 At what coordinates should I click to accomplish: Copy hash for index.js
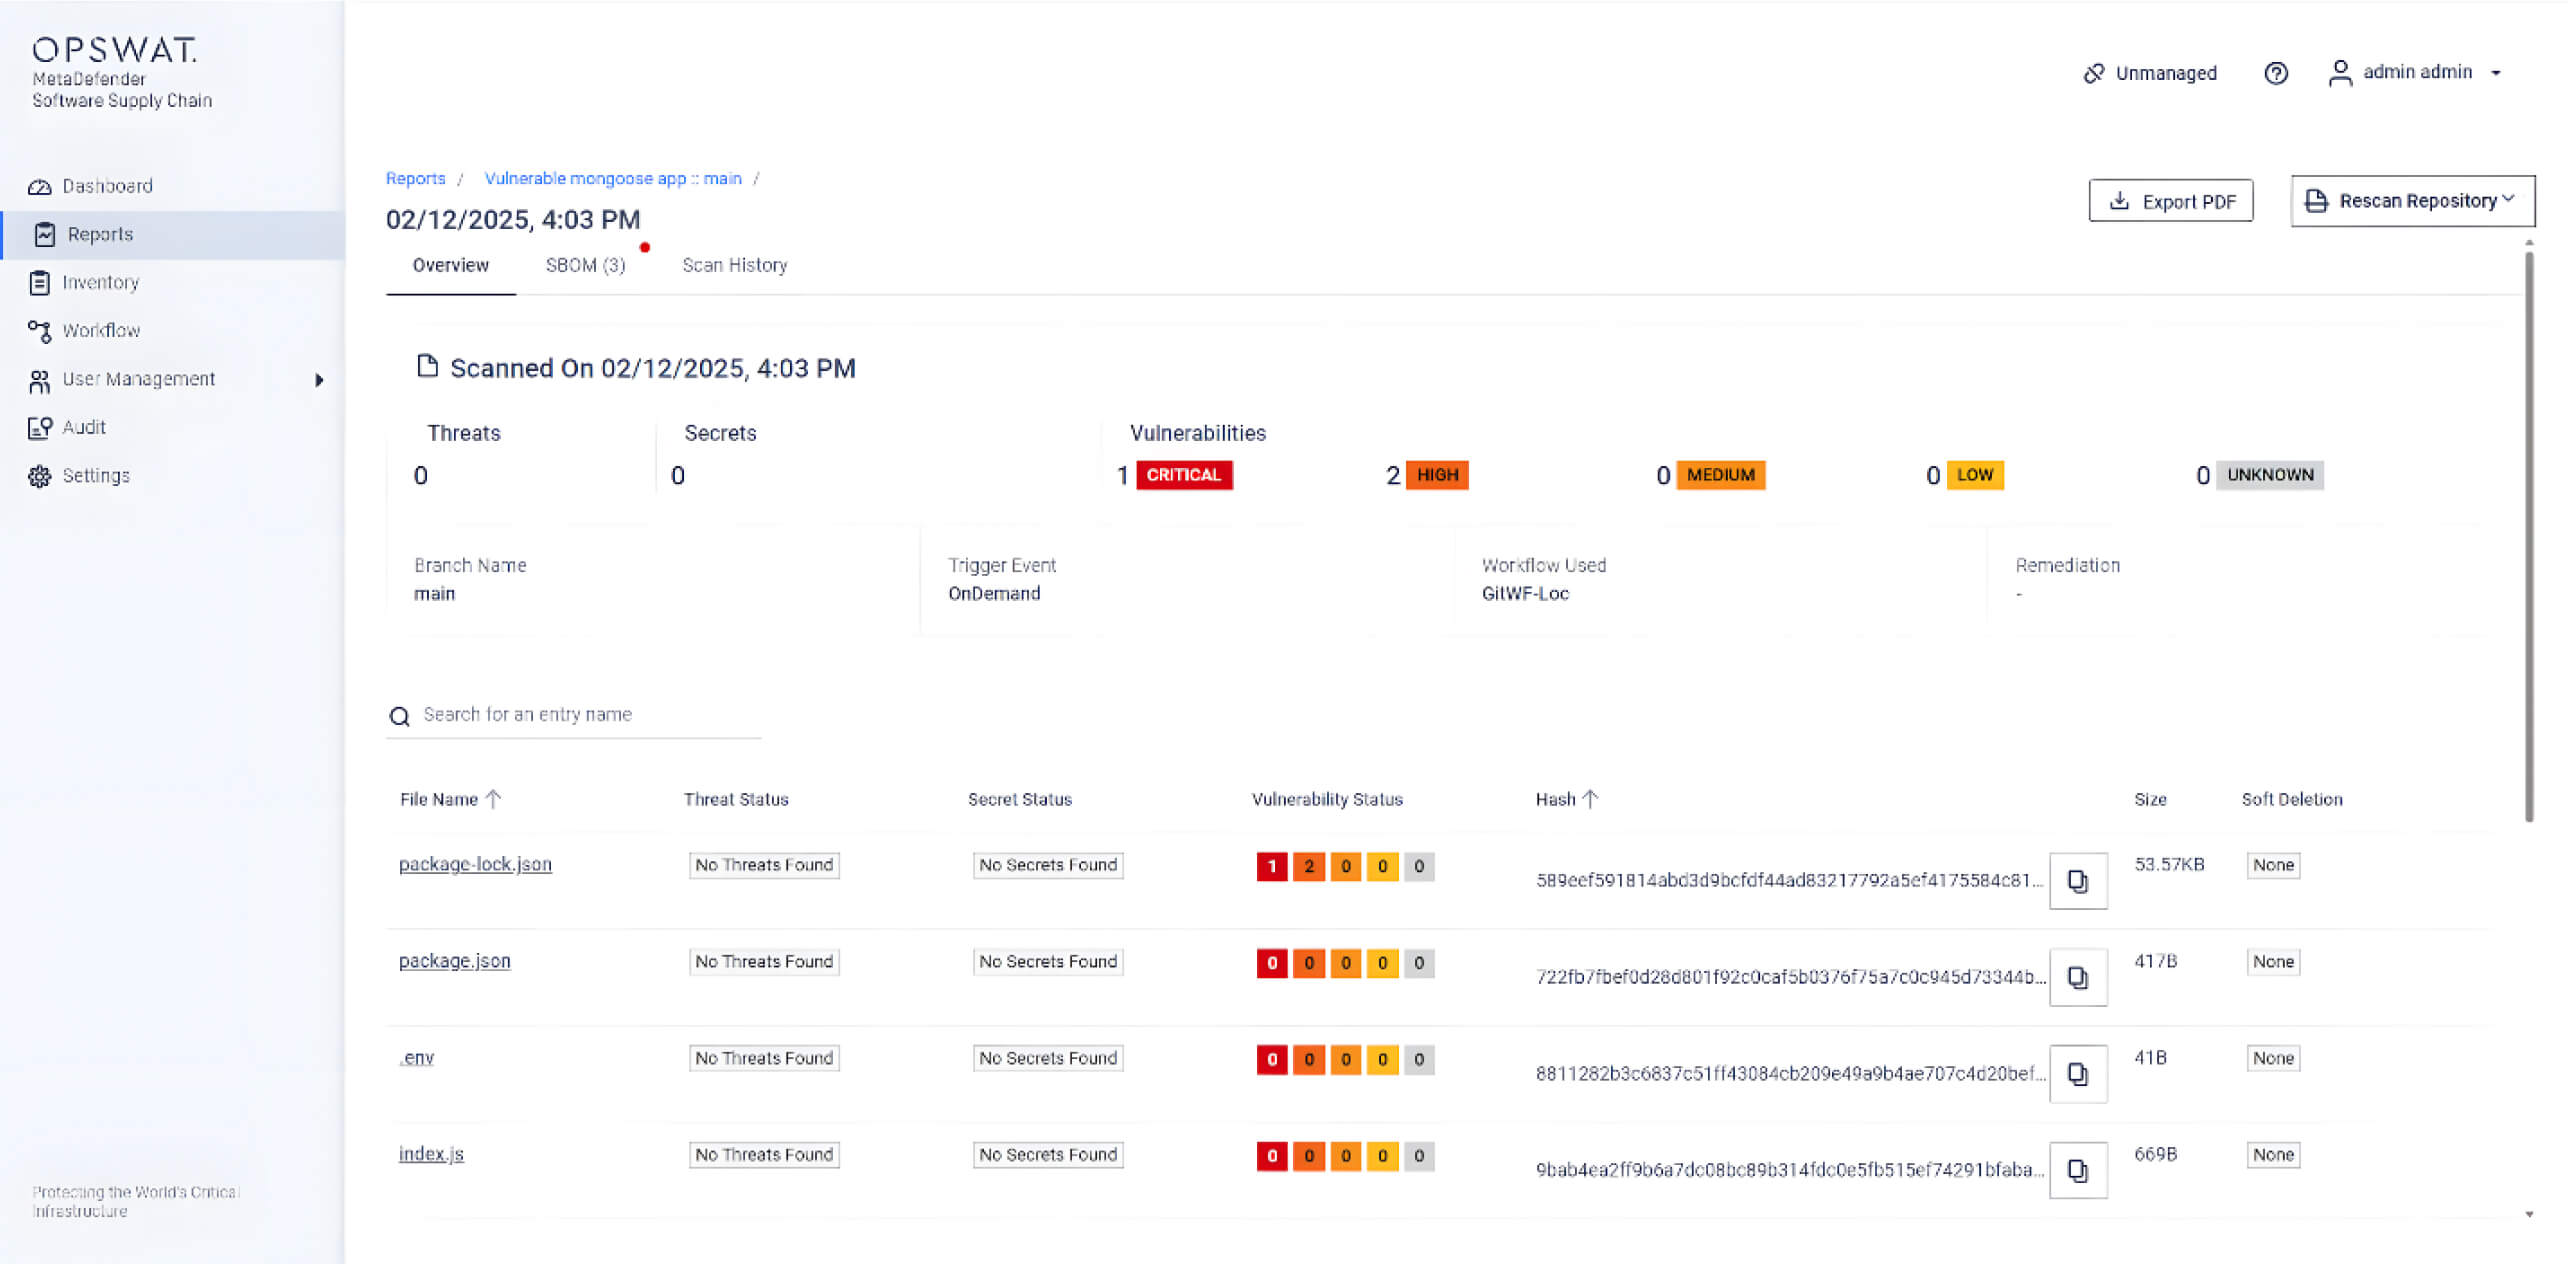coord(2077,1170)
